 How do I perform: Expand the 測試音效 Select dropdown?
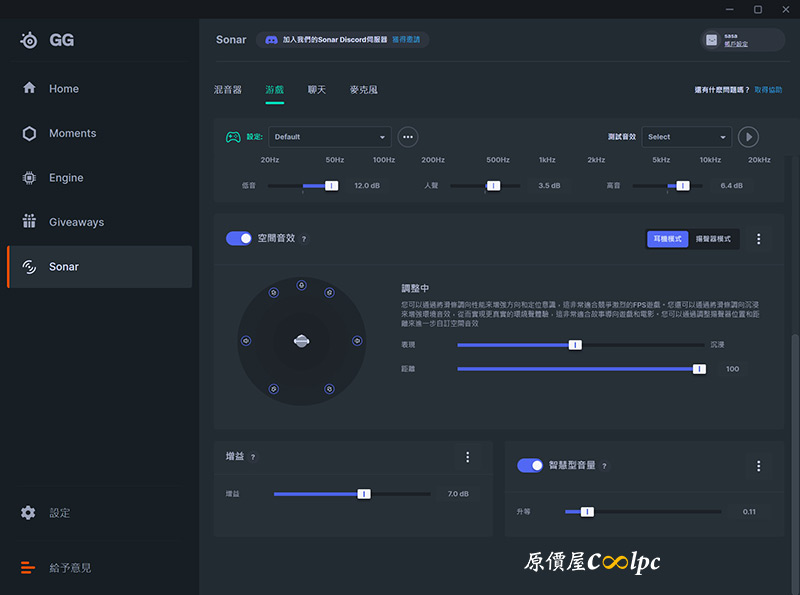tap(686, 137)
